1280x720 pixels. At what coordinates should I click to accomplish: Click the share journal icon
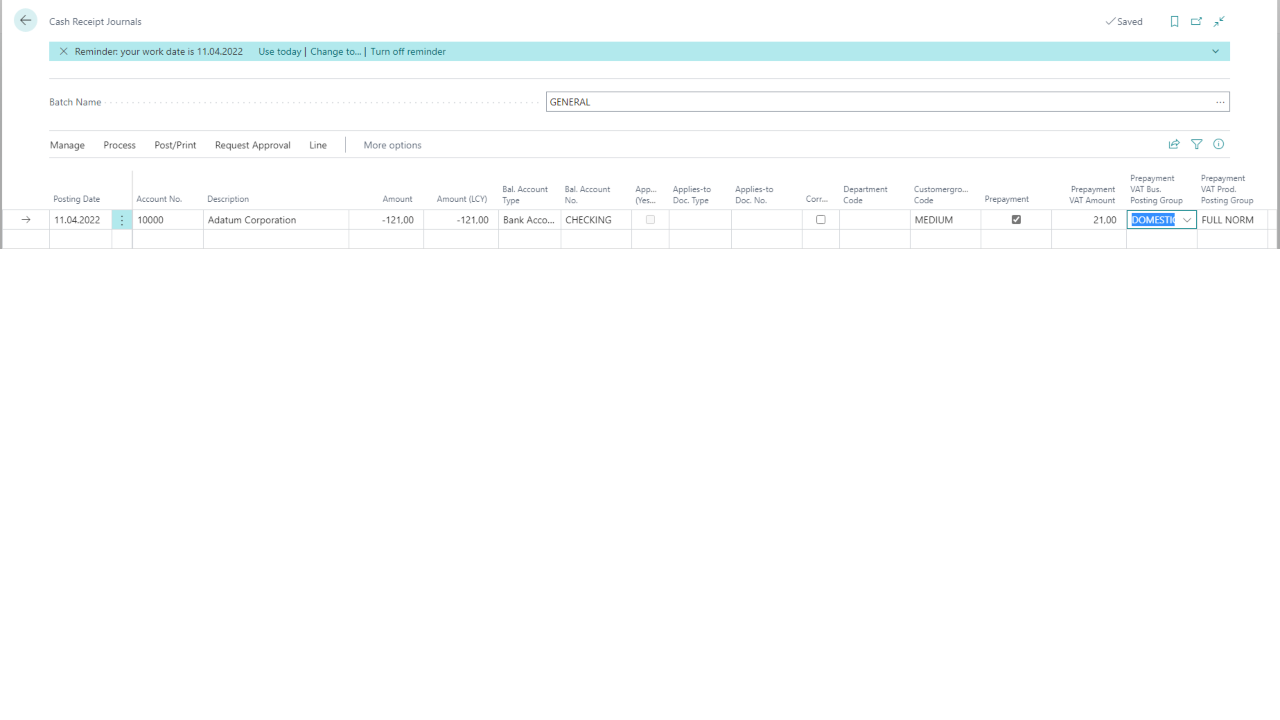1174,144
